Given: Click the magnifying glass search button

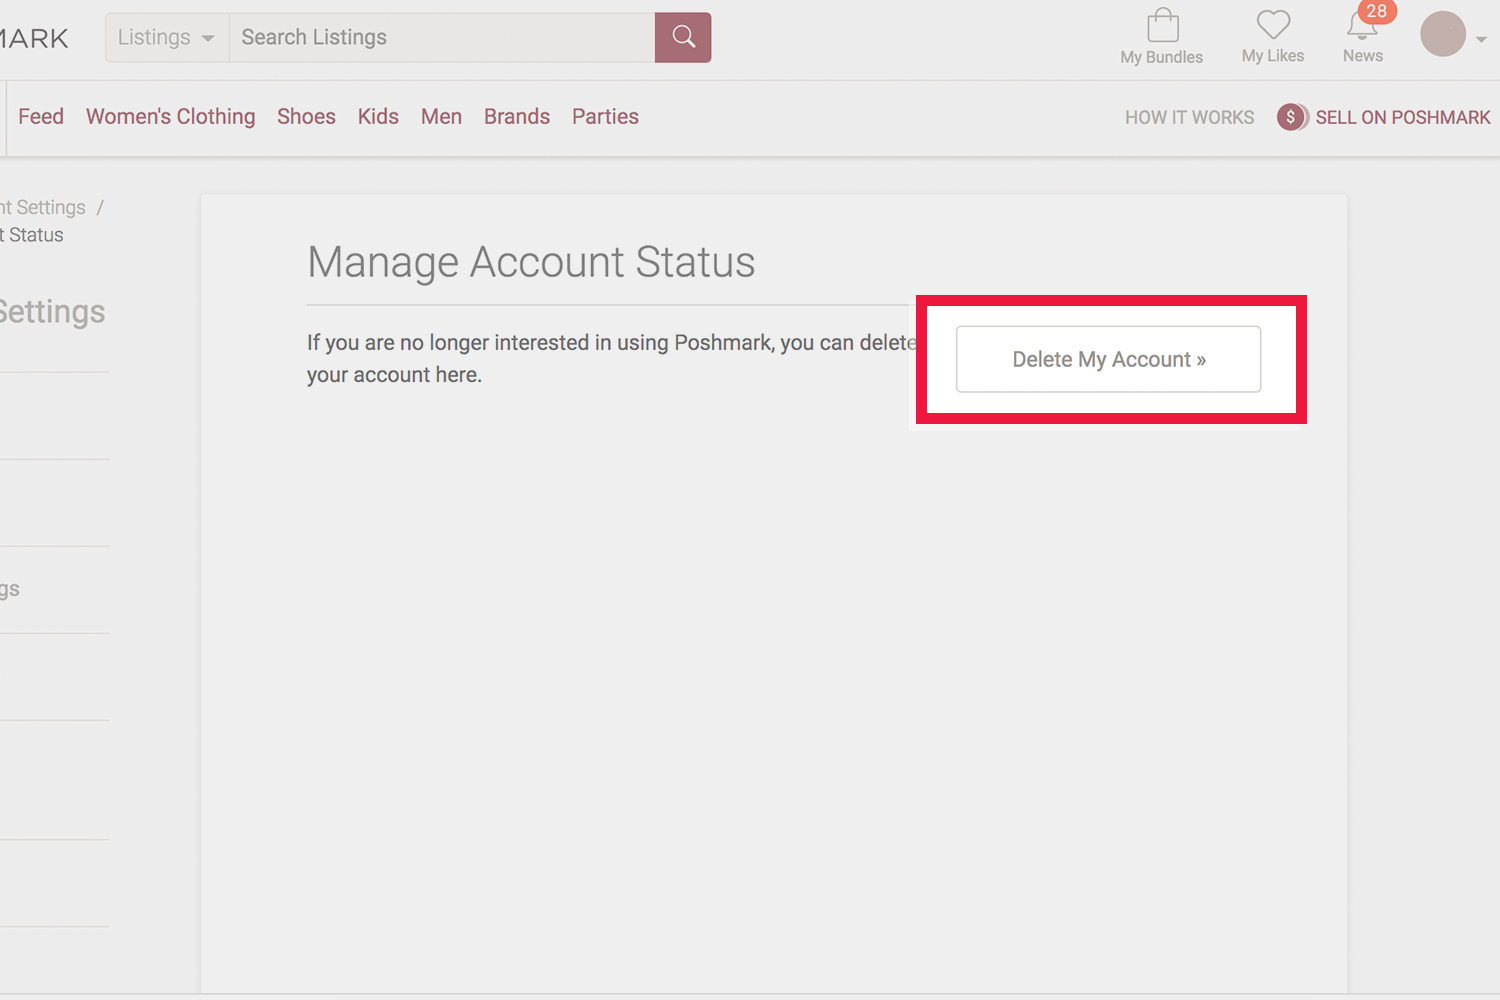Looking at the screenshot, I should 683,38.
